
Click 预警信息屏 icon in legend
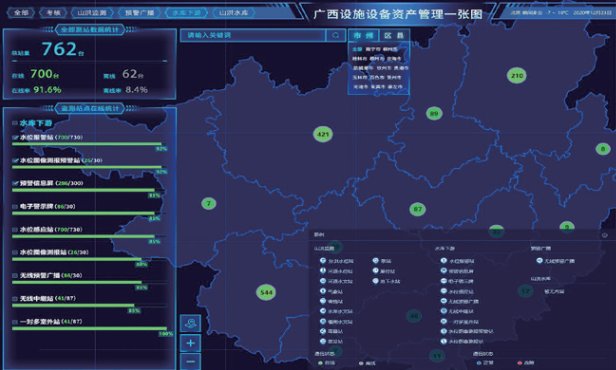point(444,271)
